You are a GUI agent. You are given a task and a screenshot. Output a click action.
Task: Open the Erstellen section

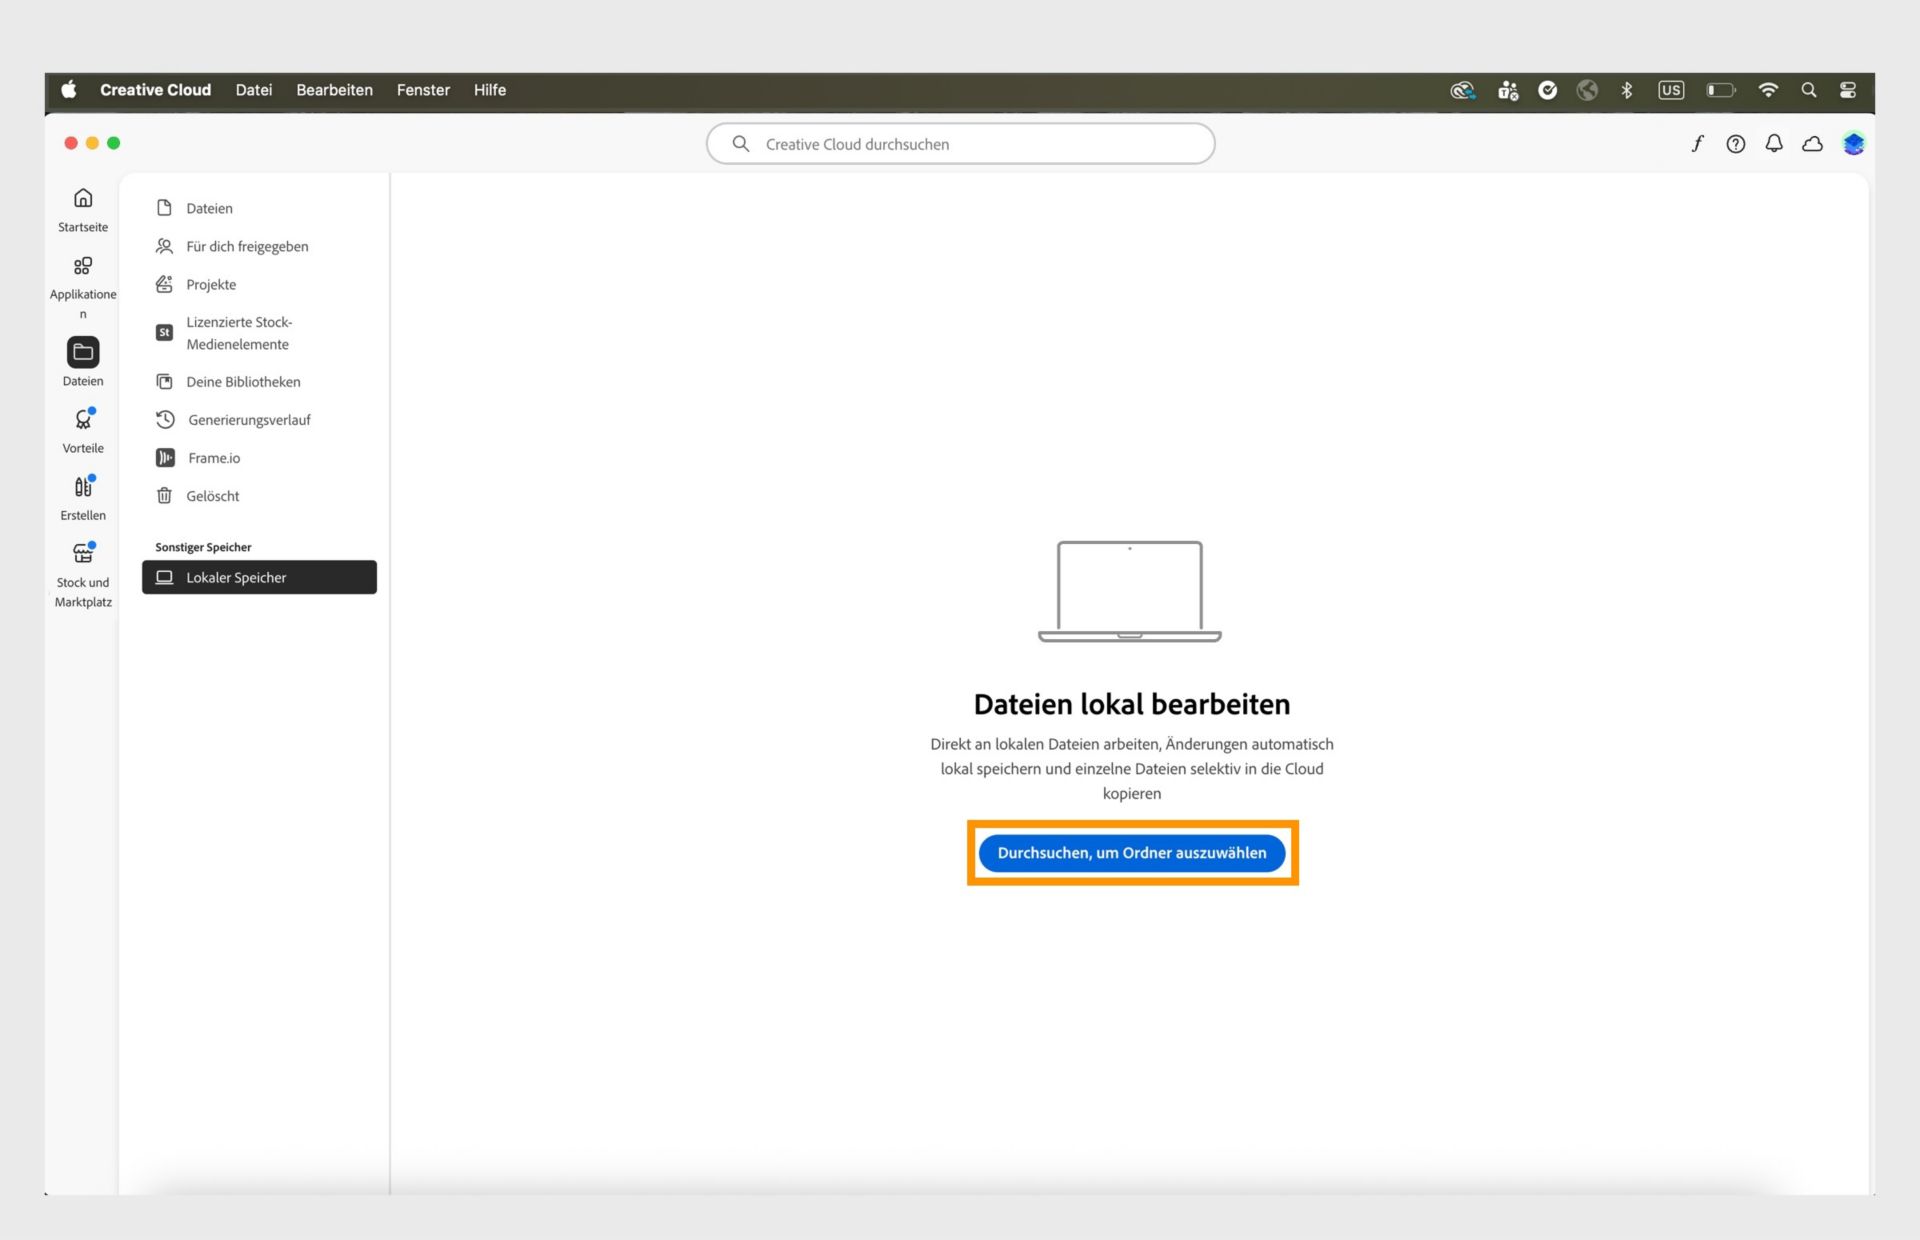pyautogui.click(x=83, y=497)
